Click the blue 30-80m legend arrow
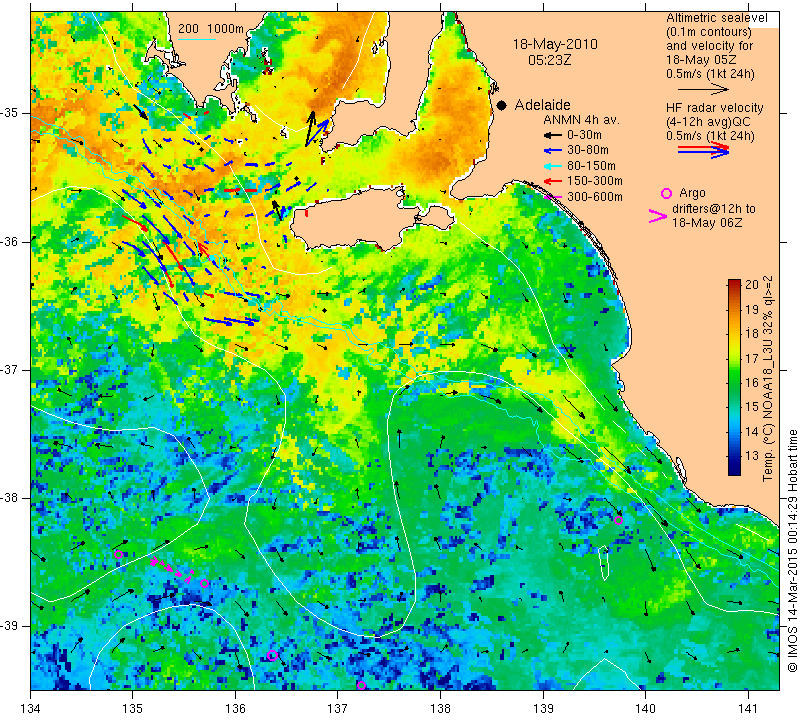This screenshot has height=720, width=800. click(x=552, y=151)
